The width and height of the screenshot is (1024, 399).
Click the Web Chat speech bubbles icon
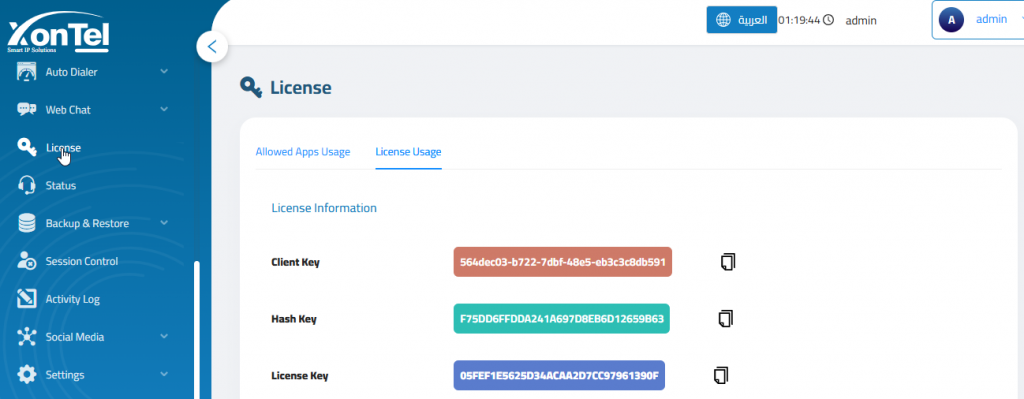point(26,110)
